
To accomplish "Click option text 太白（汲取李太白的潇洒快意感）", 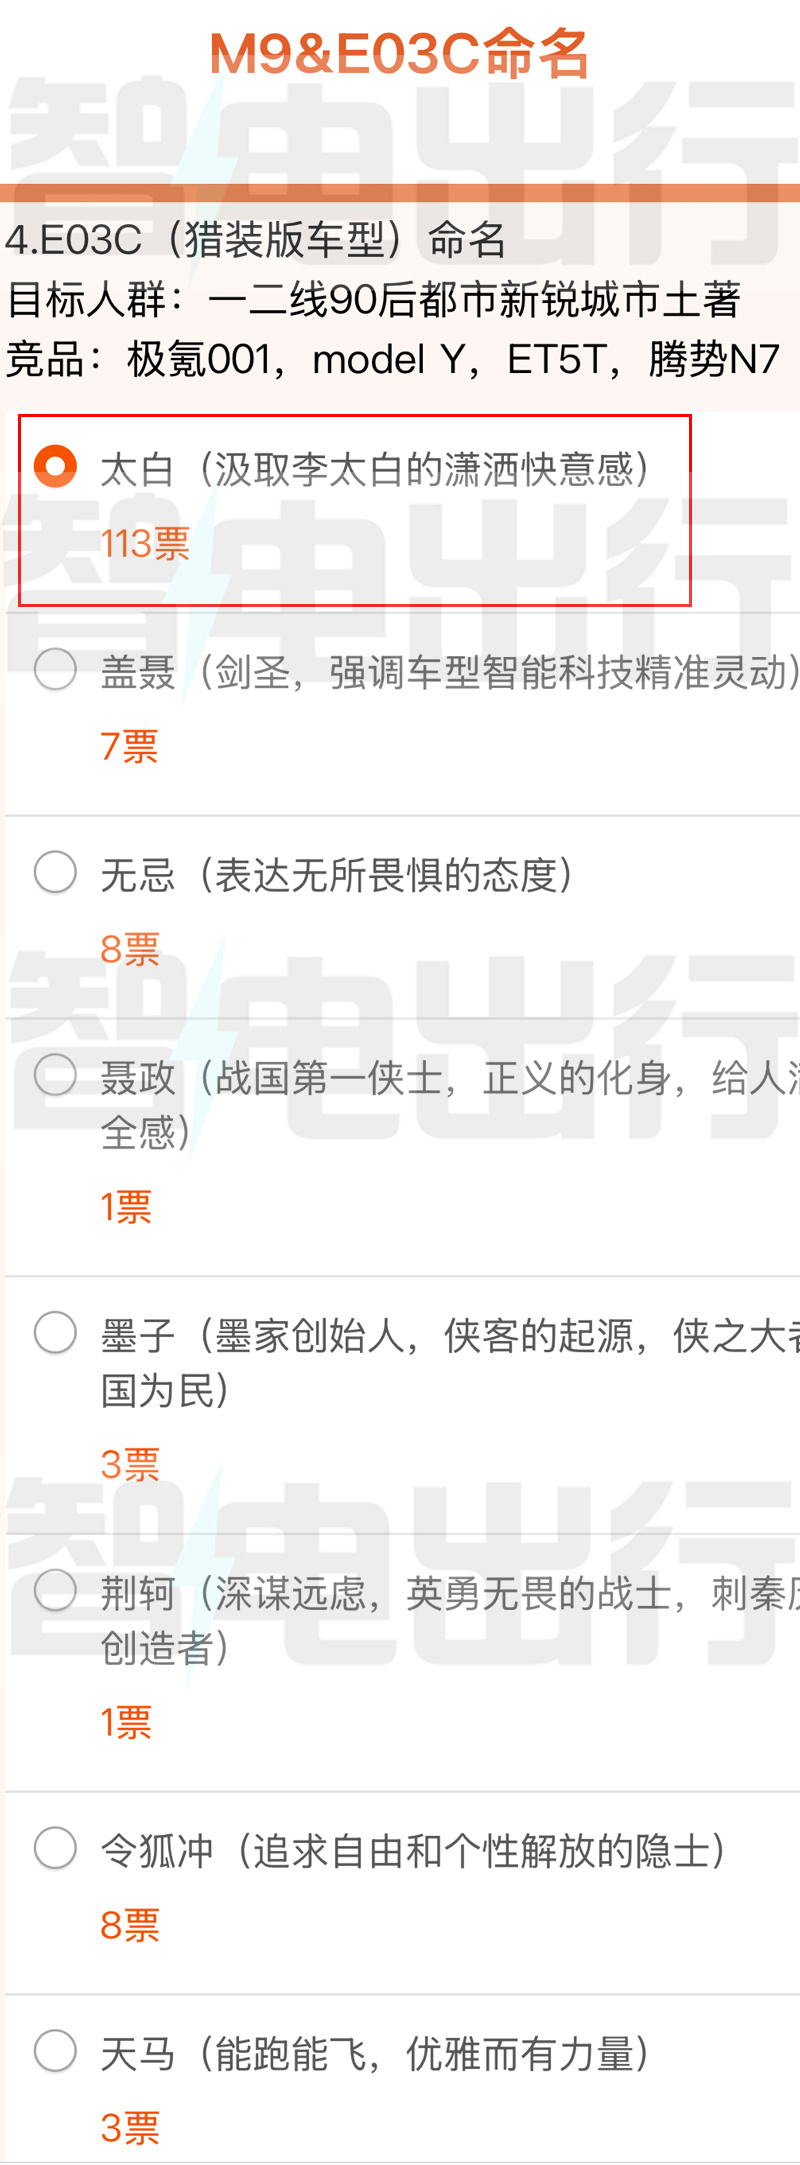I will point(376,469).
